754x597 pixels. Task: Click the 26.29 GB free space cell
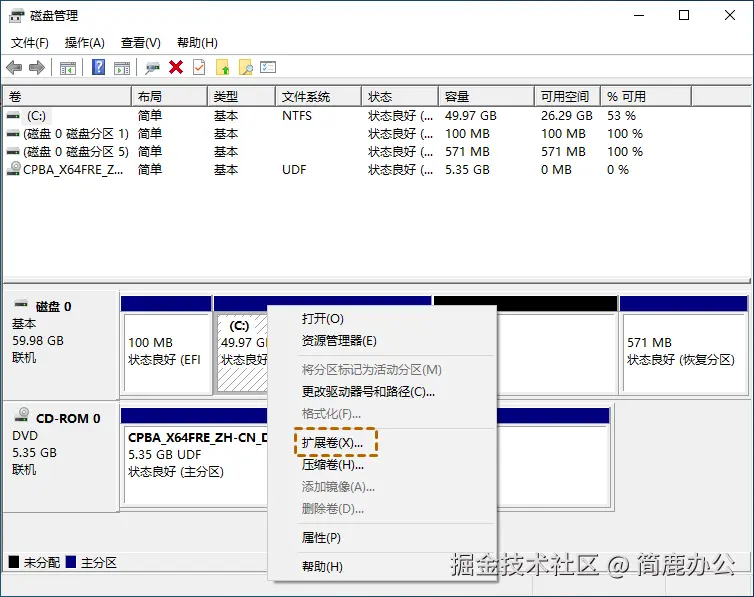pyautogui.click(x=566, y=116)
